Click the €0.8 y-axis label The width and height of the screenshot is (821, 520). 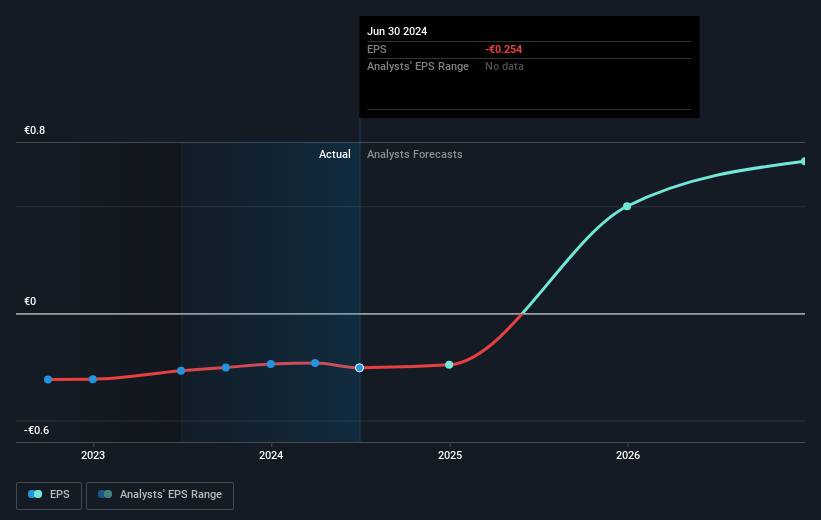pos(35,130)
